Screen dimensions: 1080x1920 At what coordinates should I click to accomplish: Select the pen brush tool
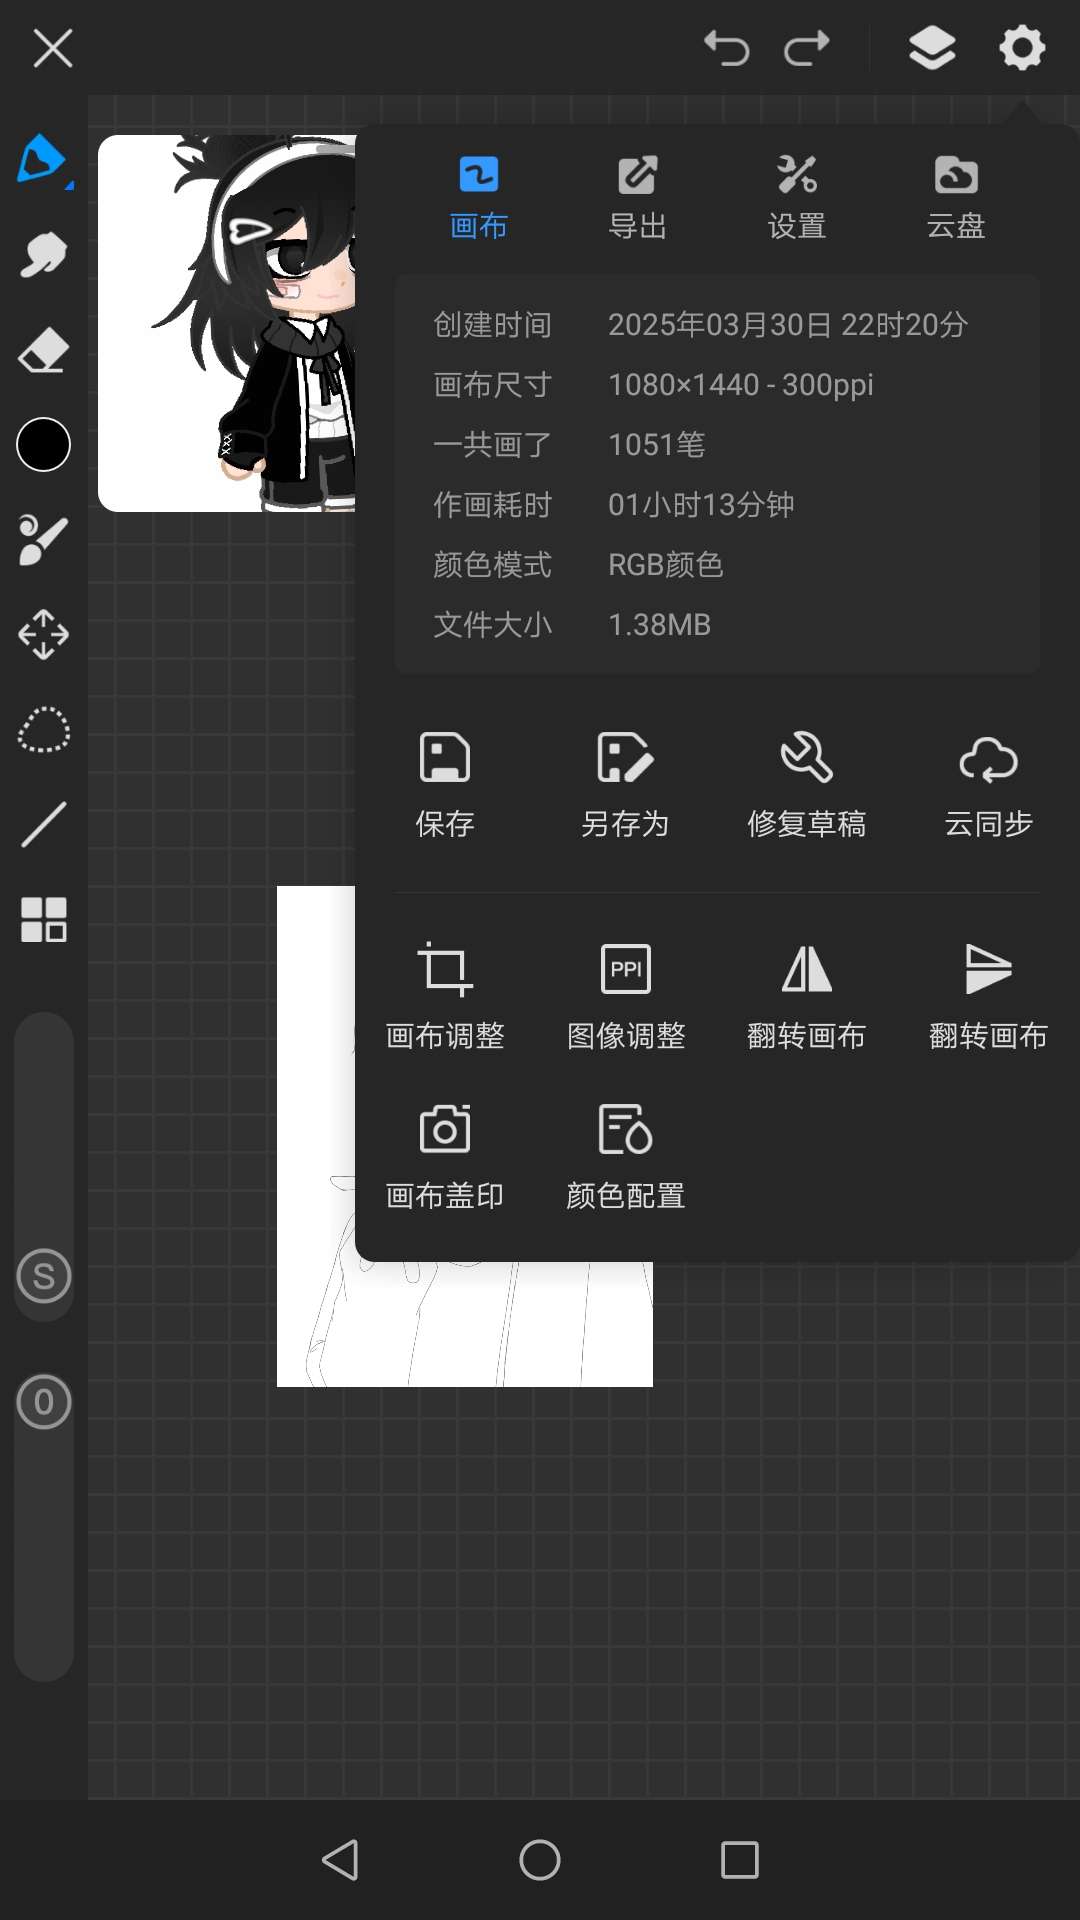tap(42, 160)
